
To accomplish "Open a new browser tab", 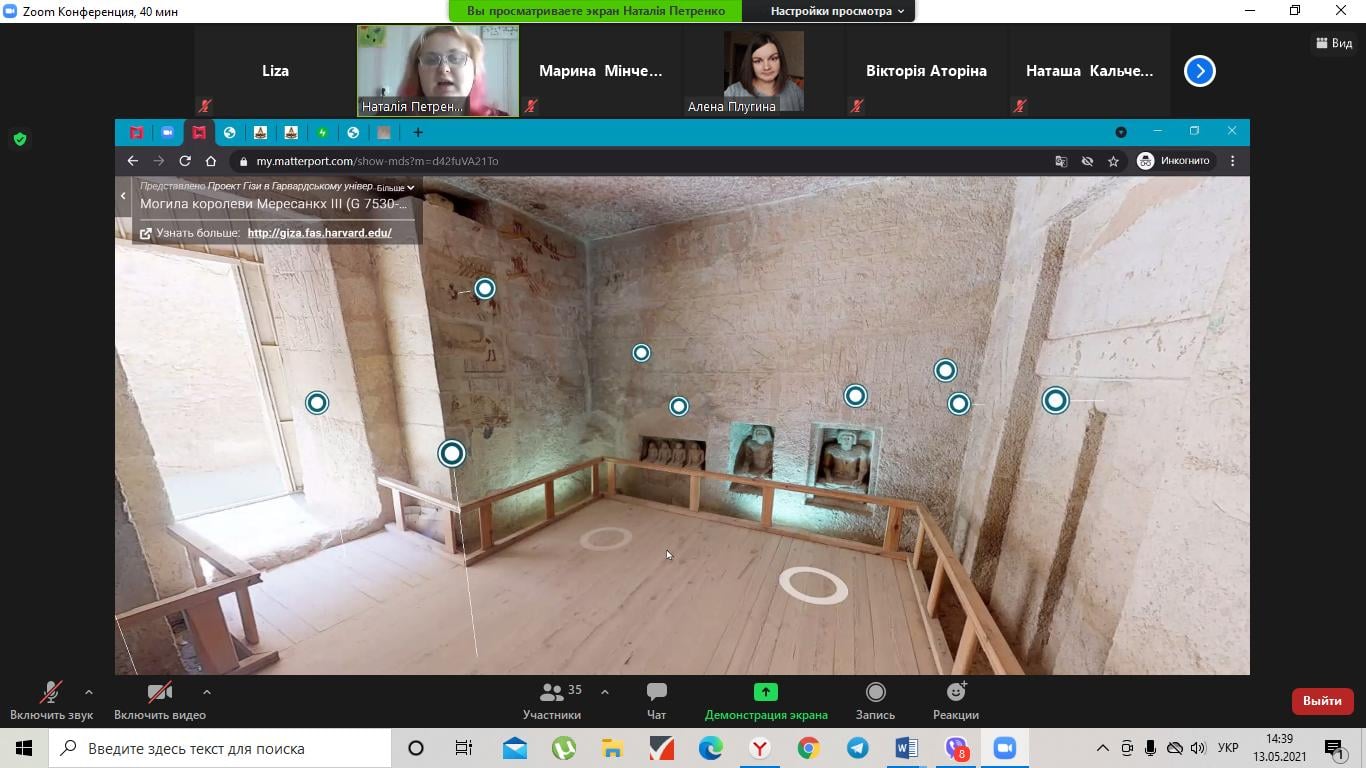I will click(x=418, y=132).
